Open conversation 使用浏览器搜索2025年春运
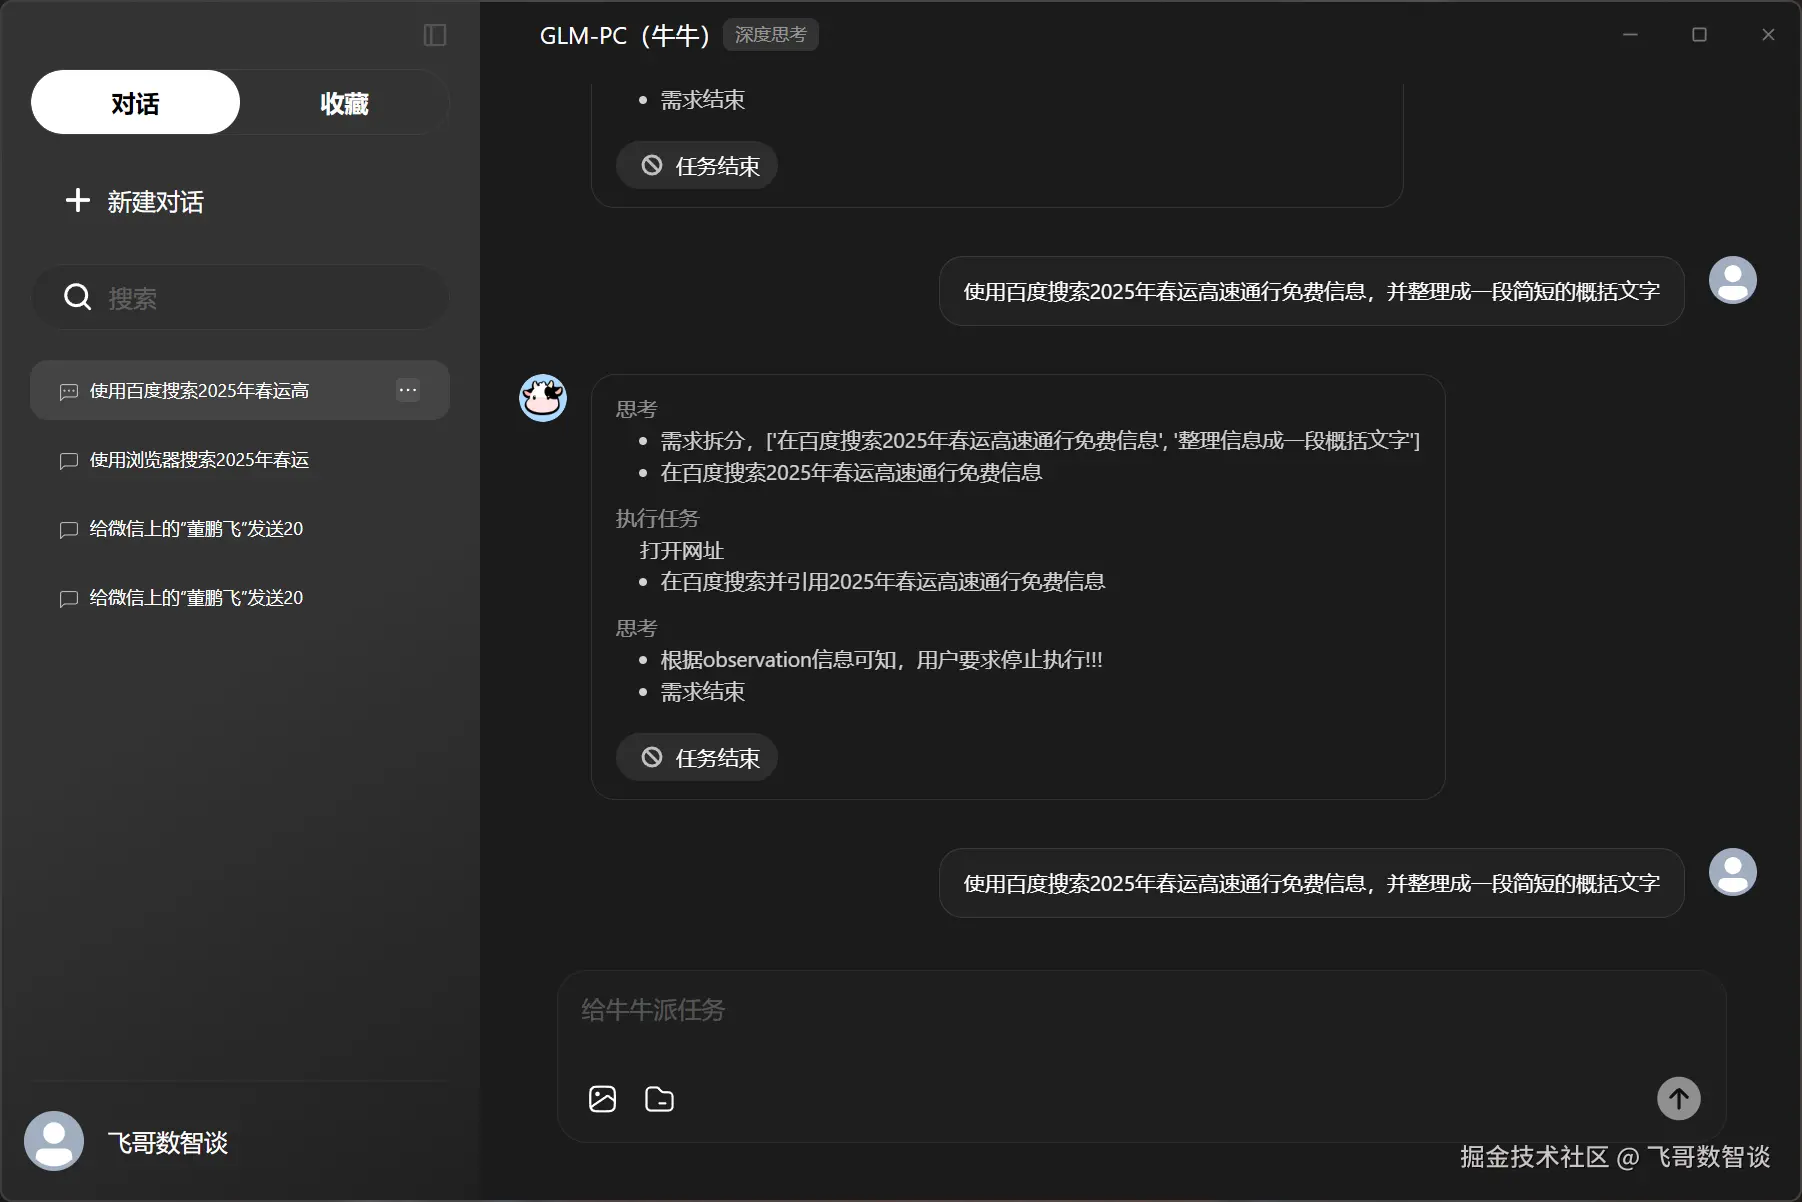Viewport: 1802px width, 1202px height. tap(240, 460)
